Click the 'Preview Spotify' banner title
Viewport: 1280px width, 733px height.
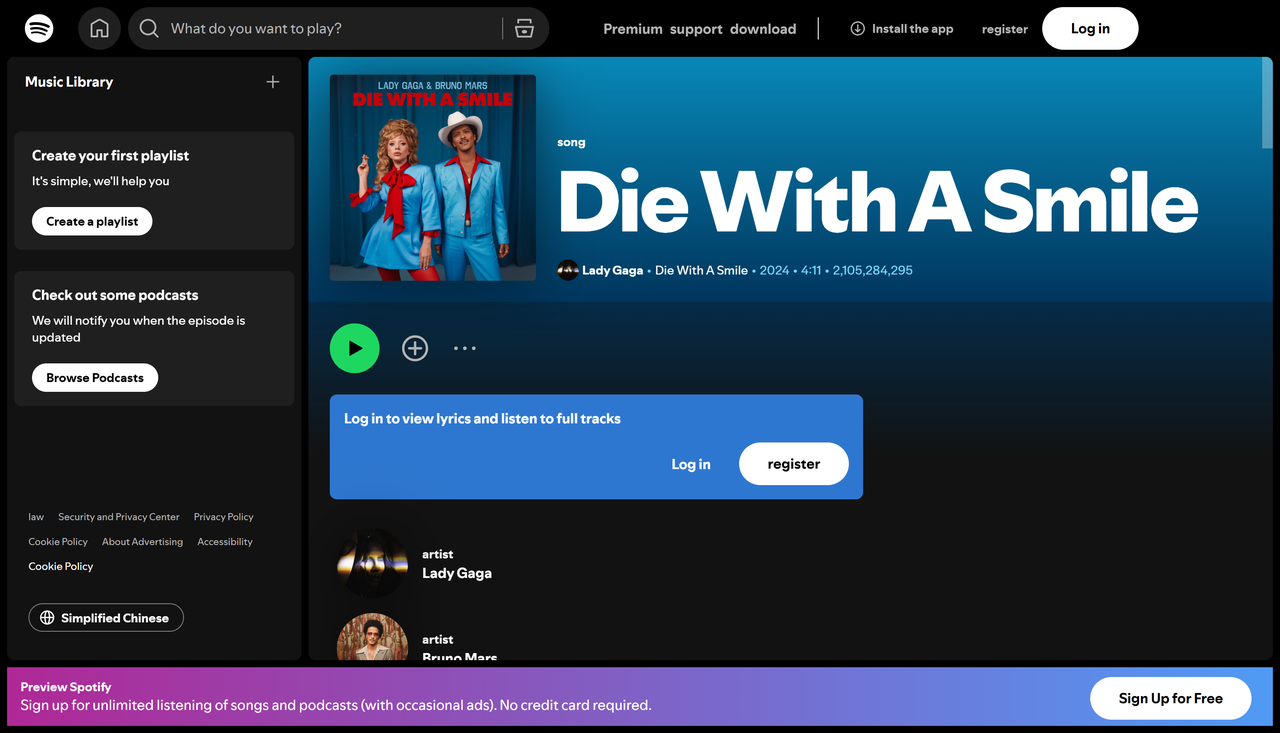[66, 687]
